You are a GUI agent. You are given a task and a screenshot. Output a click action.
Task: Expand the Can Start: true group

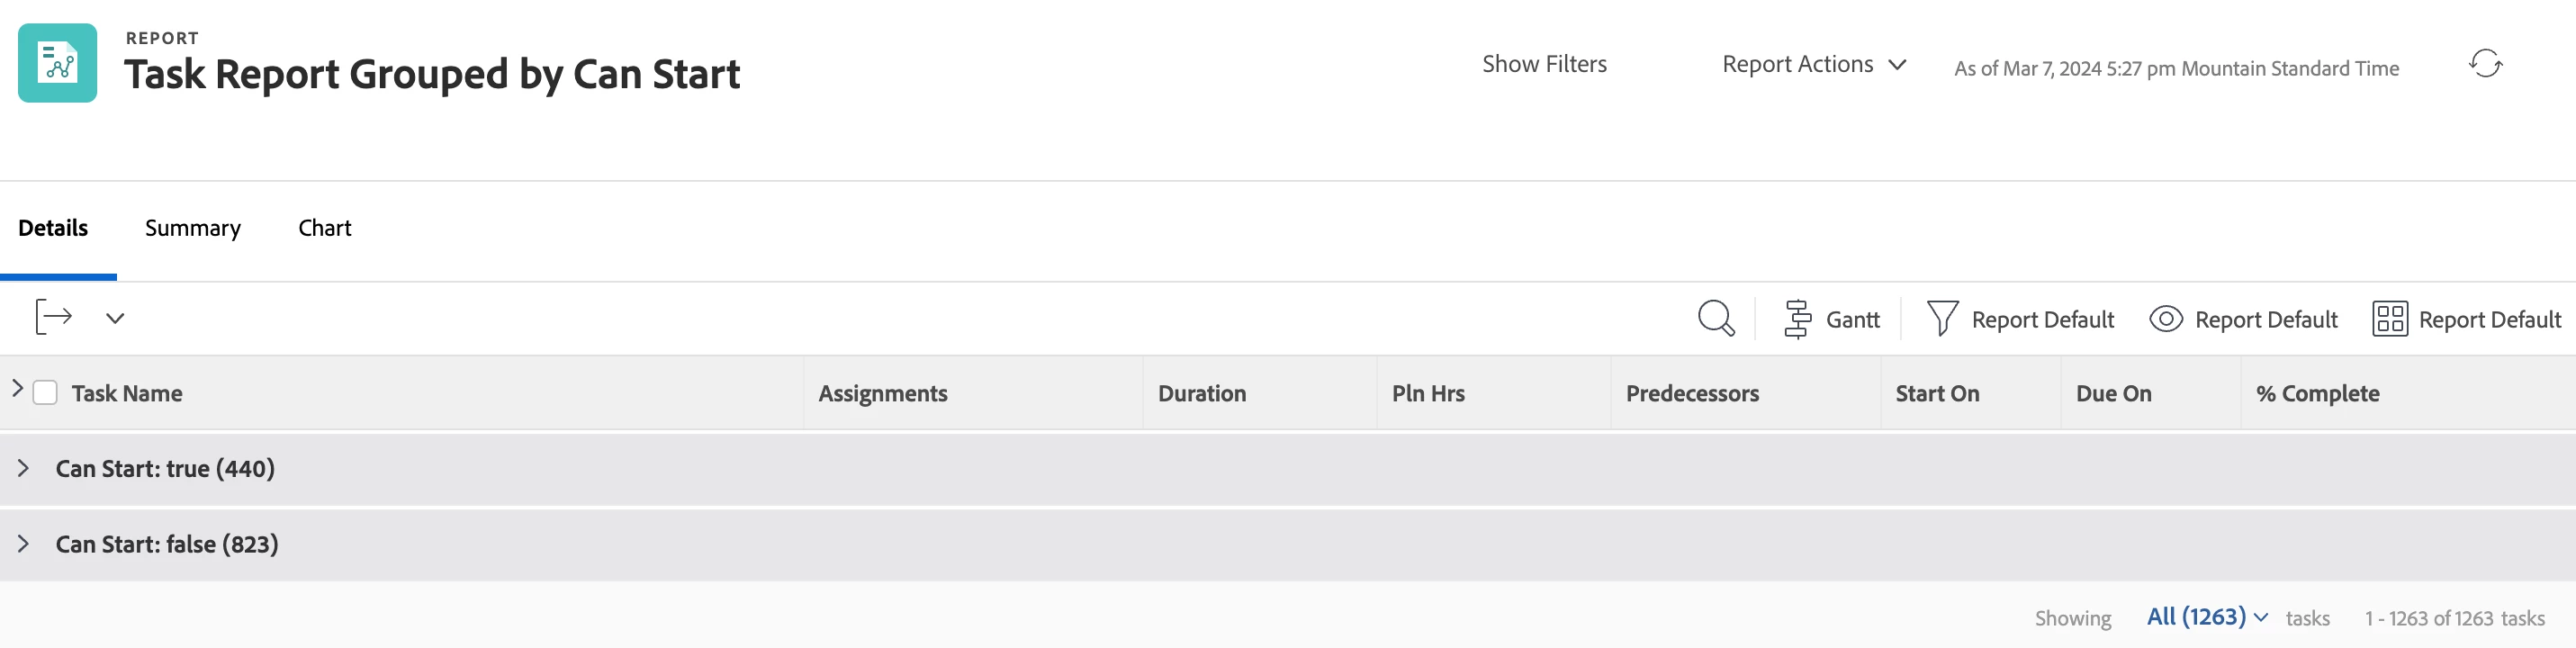(x=23, y=468)
